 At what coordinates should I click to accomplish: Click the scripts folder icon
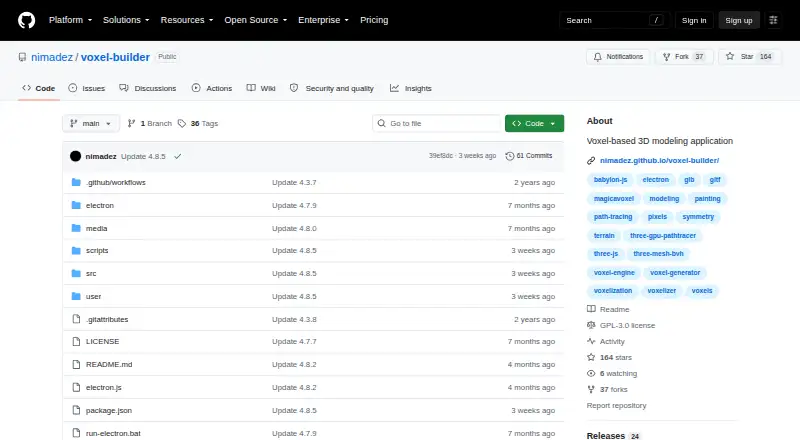tap(76, 251)
